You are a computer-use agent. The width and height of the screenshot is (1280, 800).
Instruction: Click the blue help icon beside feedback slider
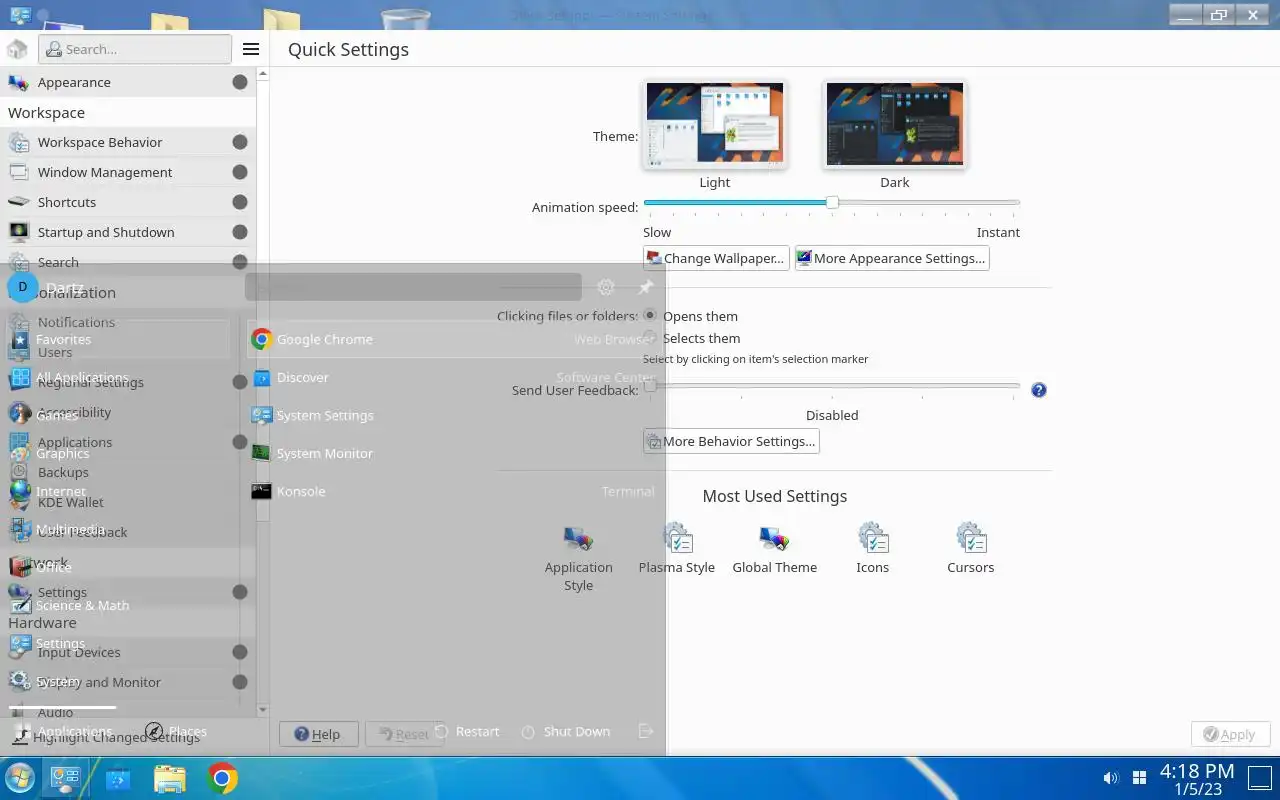click(1039, 390)
